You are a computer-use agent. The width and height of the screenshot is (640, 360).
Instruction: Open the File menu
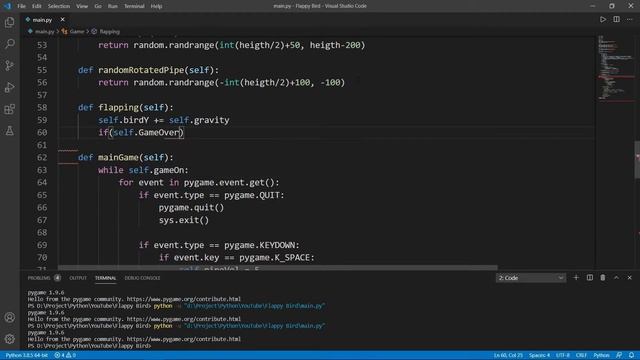tap(21, 6)
